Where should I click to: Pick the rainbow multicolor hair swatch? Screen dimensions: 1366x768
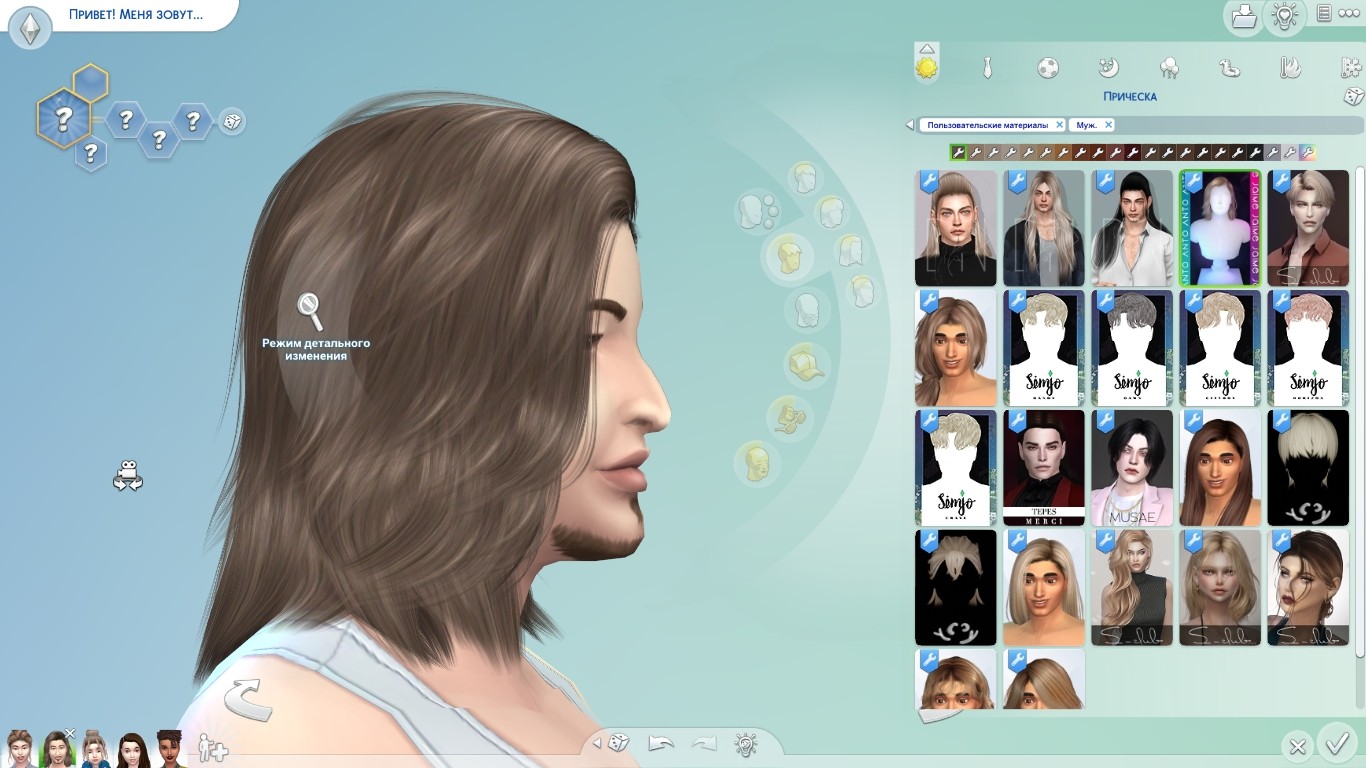[x=1307, y=153]
